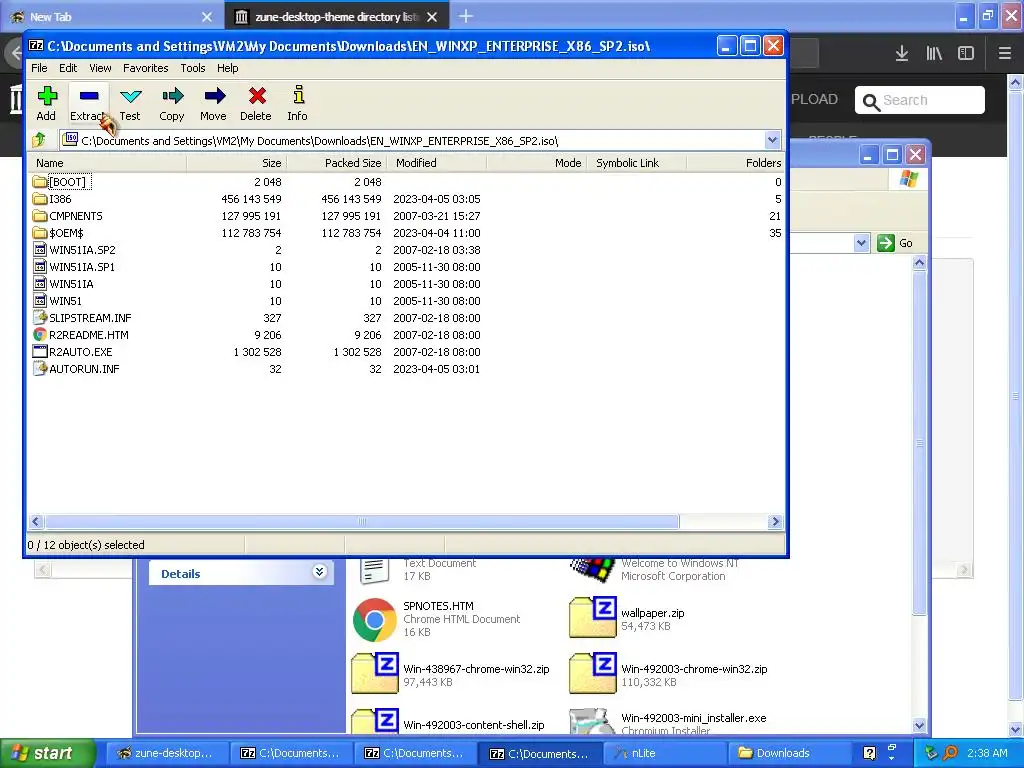Sort by the Name column header
1024x768 pixels.
click(107, 163)
